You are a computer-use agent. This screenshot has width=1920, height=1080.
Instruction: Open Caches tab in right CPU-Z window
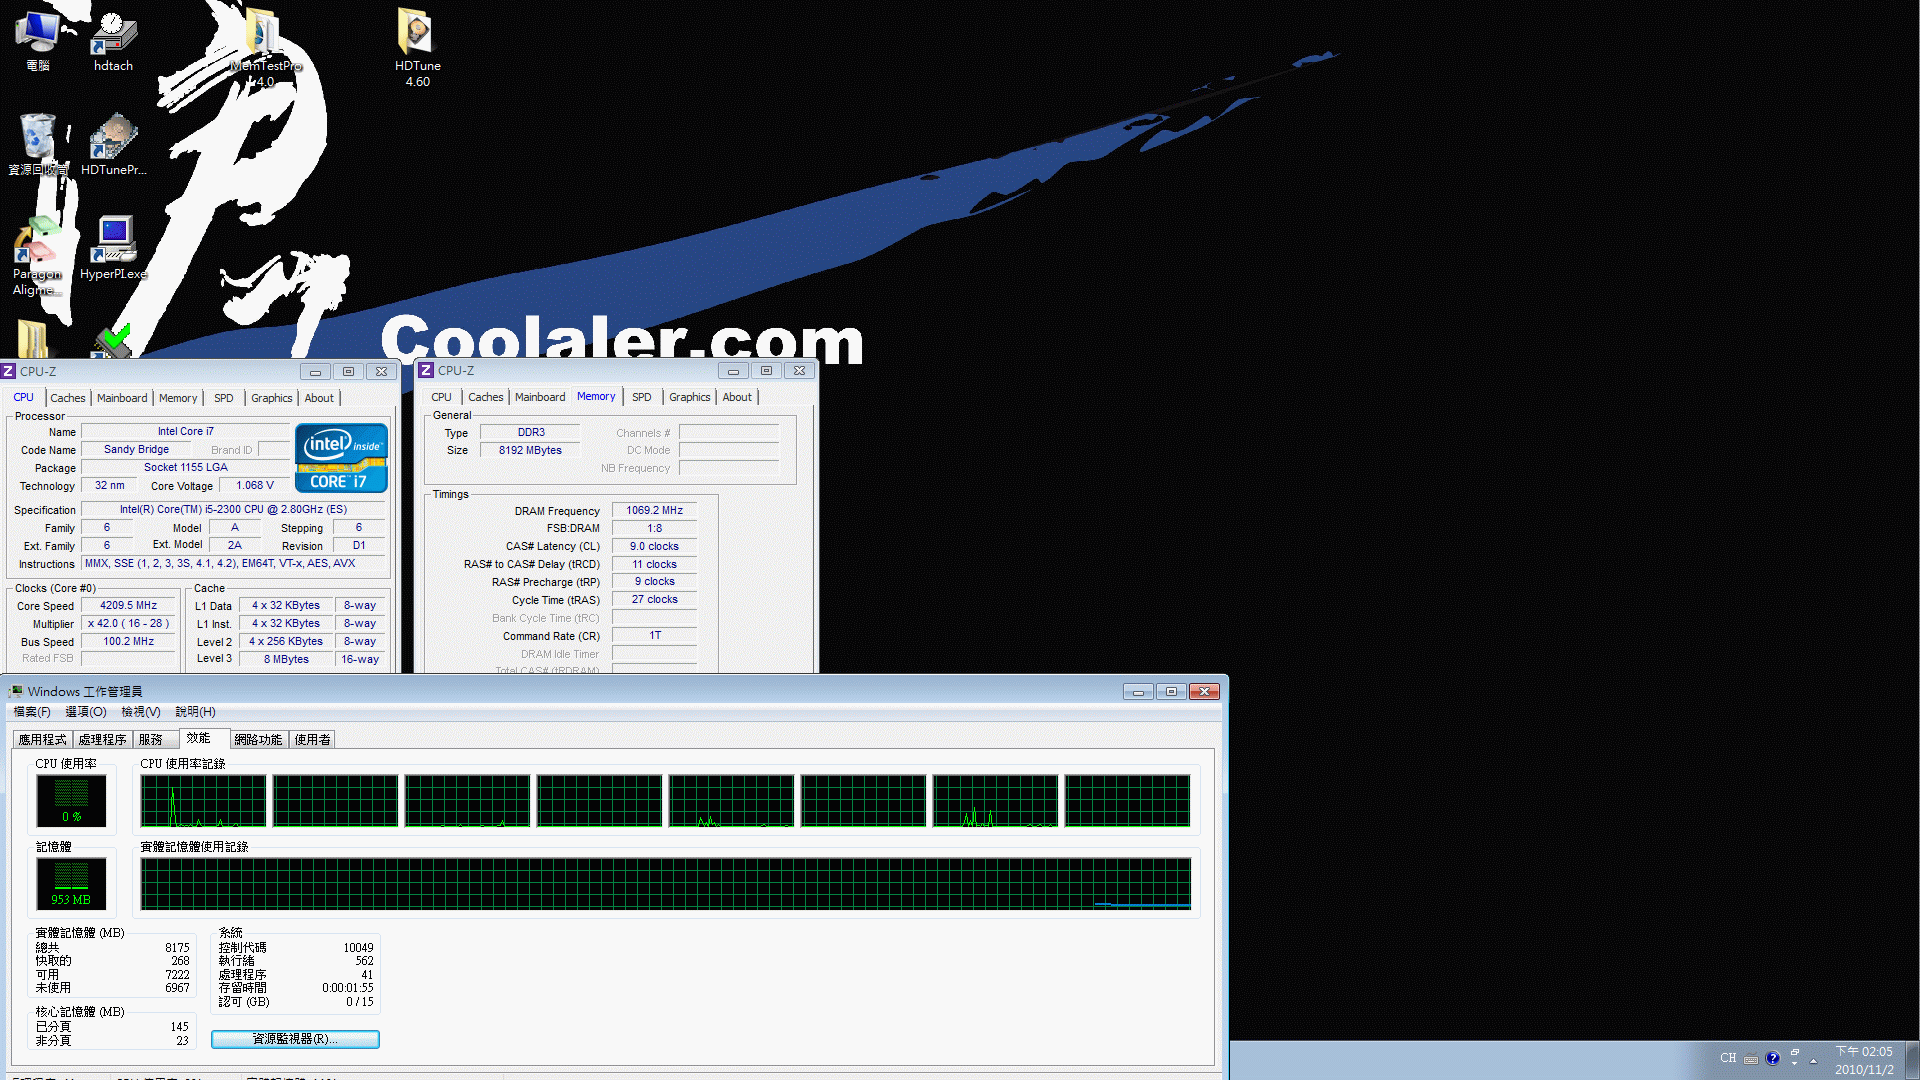[x=486, y=397]
